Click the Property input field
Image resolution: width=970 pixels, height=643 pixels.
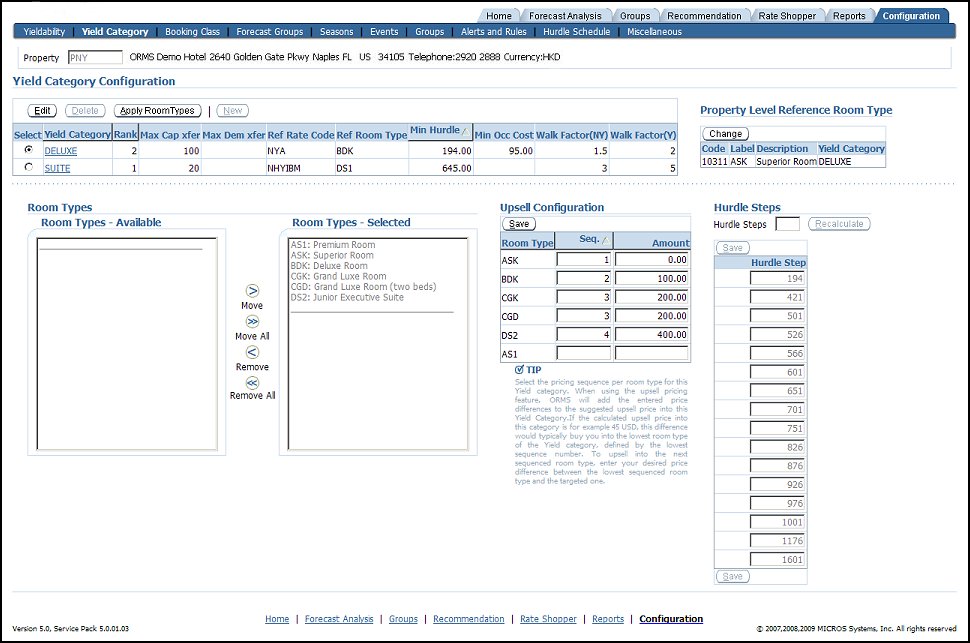pyautogui.click(x=95, y=58)
